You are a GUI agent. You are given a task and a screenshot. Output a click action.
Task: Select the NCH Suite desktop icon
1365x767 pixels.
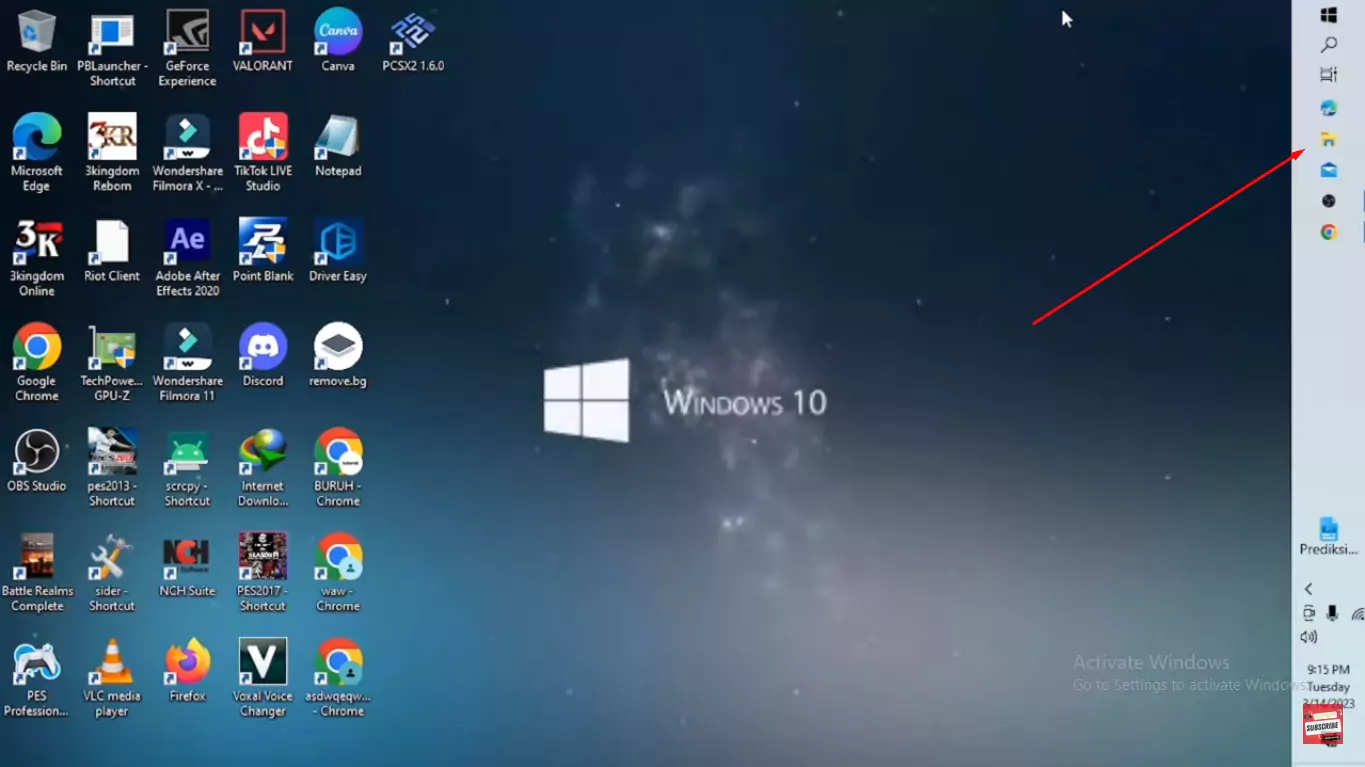(187, 567)
